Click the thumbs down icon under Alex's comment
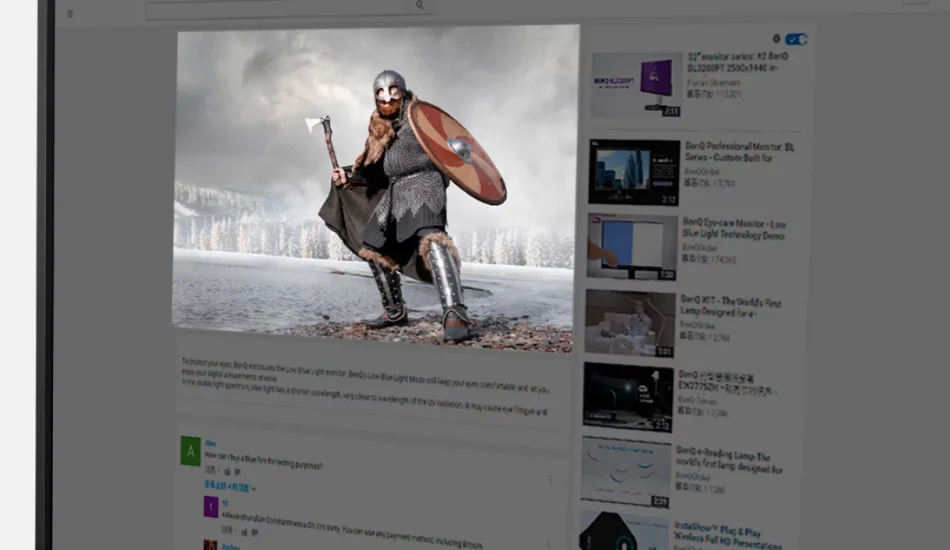Viewport: 950px width, 550px height. tap(239, 470)
